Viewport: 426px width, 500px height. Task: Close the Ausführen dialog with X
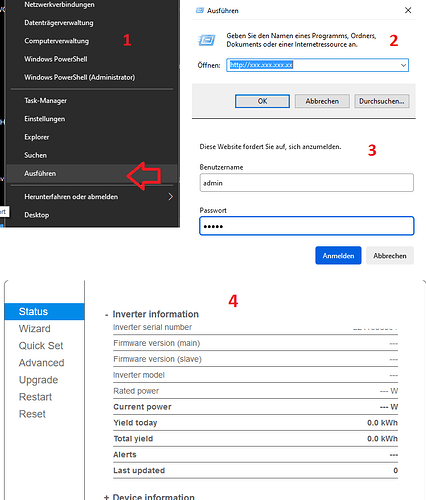coord(408,10)
